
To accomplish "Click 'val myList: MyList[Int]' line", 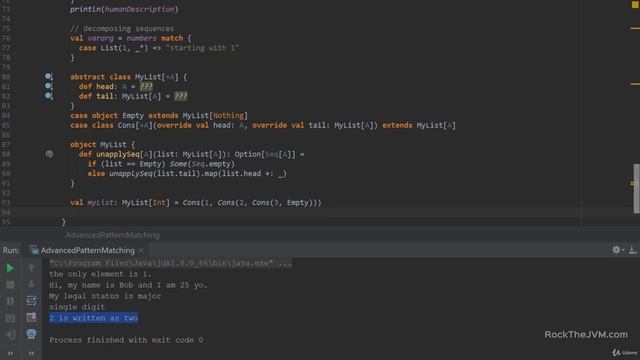I will (196, 202).
